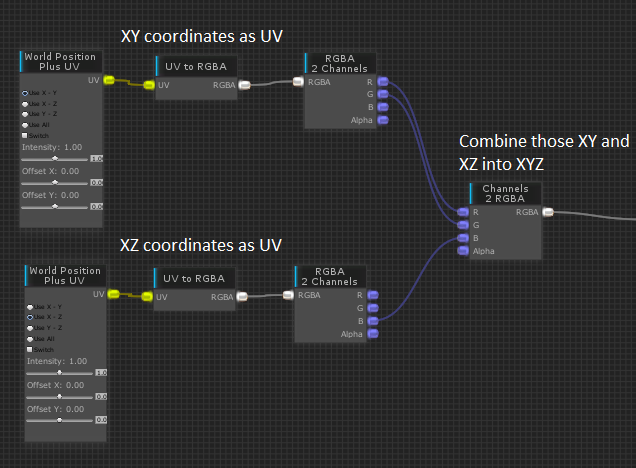
Task: Click the Alpha output port of top RGBA 2 Channels node
Action: click(383, 120)
